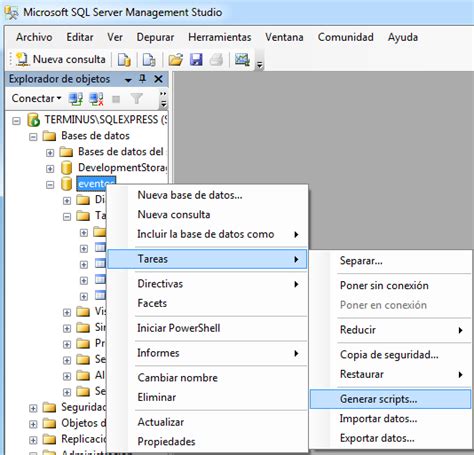
Task: Toggle auto-hide pin on Explorador de objetos
Action: 142,79
